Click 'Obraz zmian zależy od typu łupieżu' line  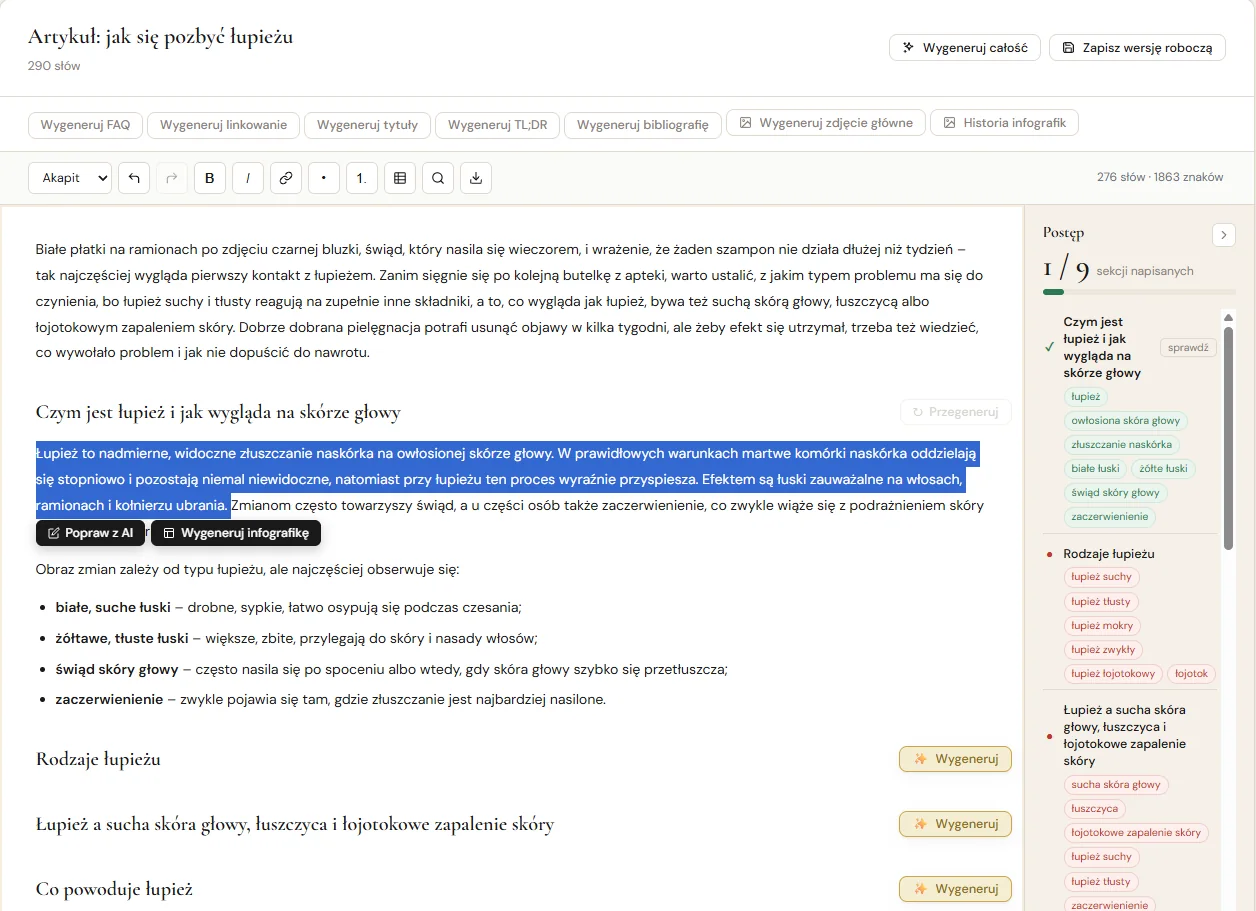coord(247,570)
